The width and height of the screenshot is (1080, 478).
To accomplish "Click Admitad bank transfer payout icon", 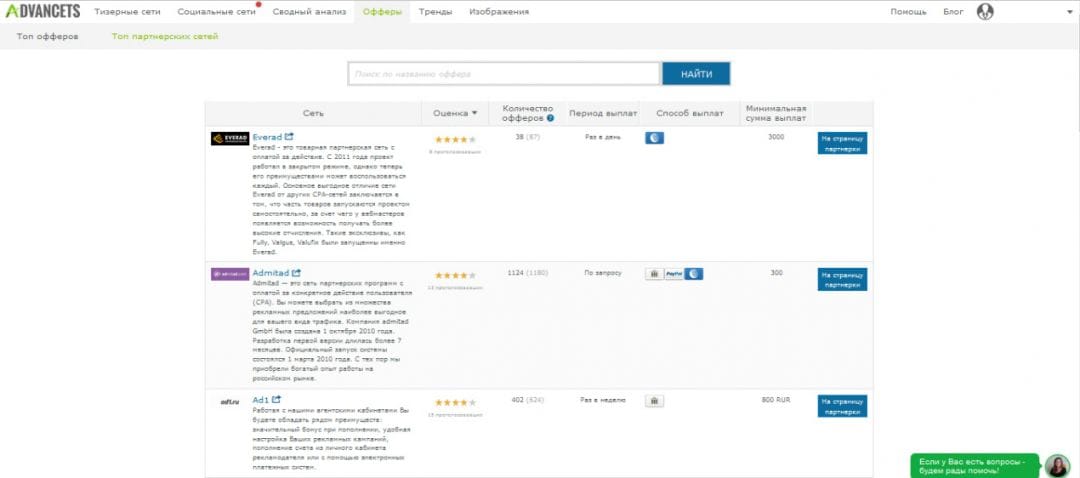I will tap(654, 273).
